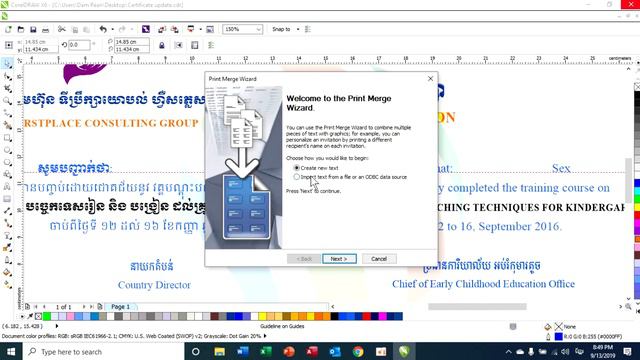Select the Polygon tool
640x360 pixels.
(x=7, y=162)
